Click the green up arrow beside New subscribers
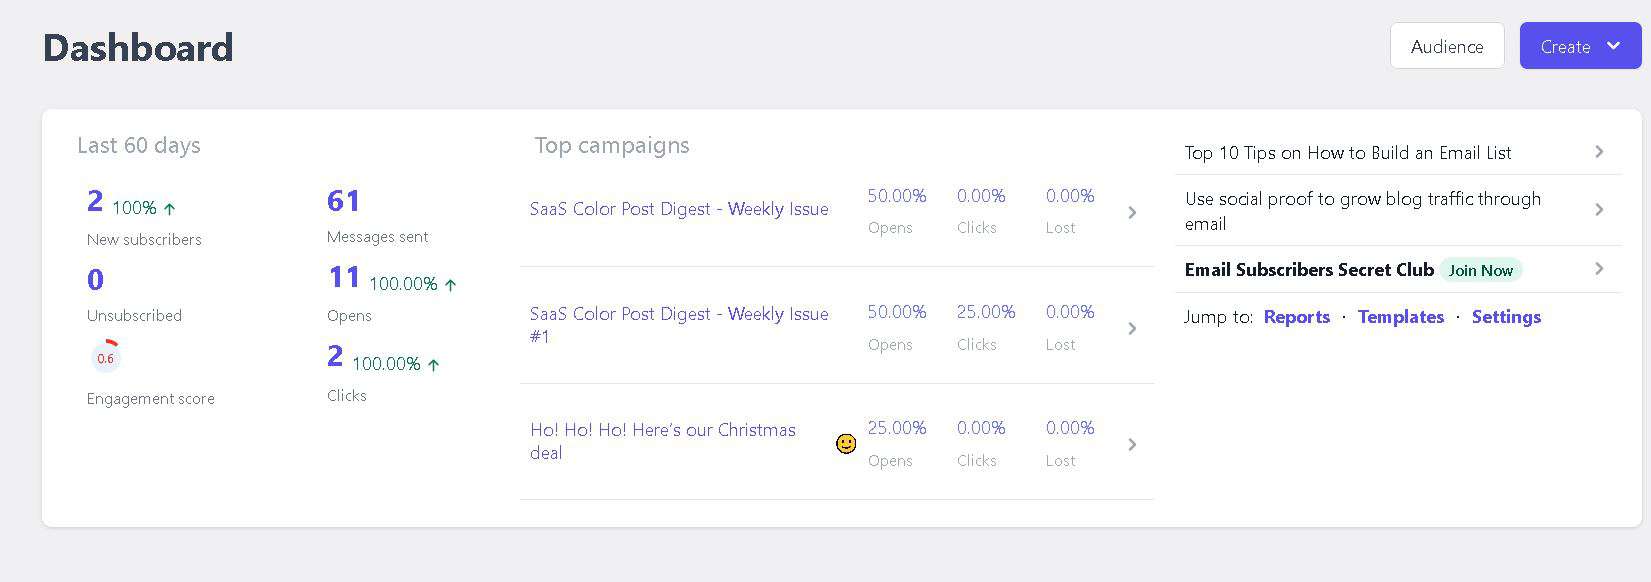The width and height of the screenshot is (1651, 582). pos(169,209)
